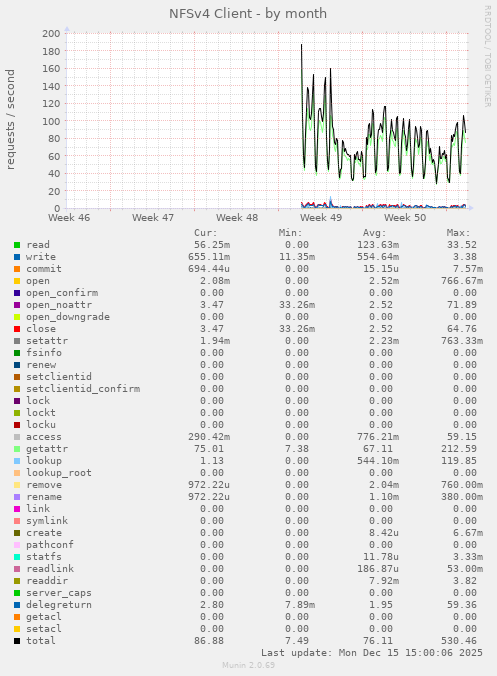Image resolution: width=497 pixels, height=676 pixels.
Task: Click the requests / second axis title
Action: pos(10,119)
